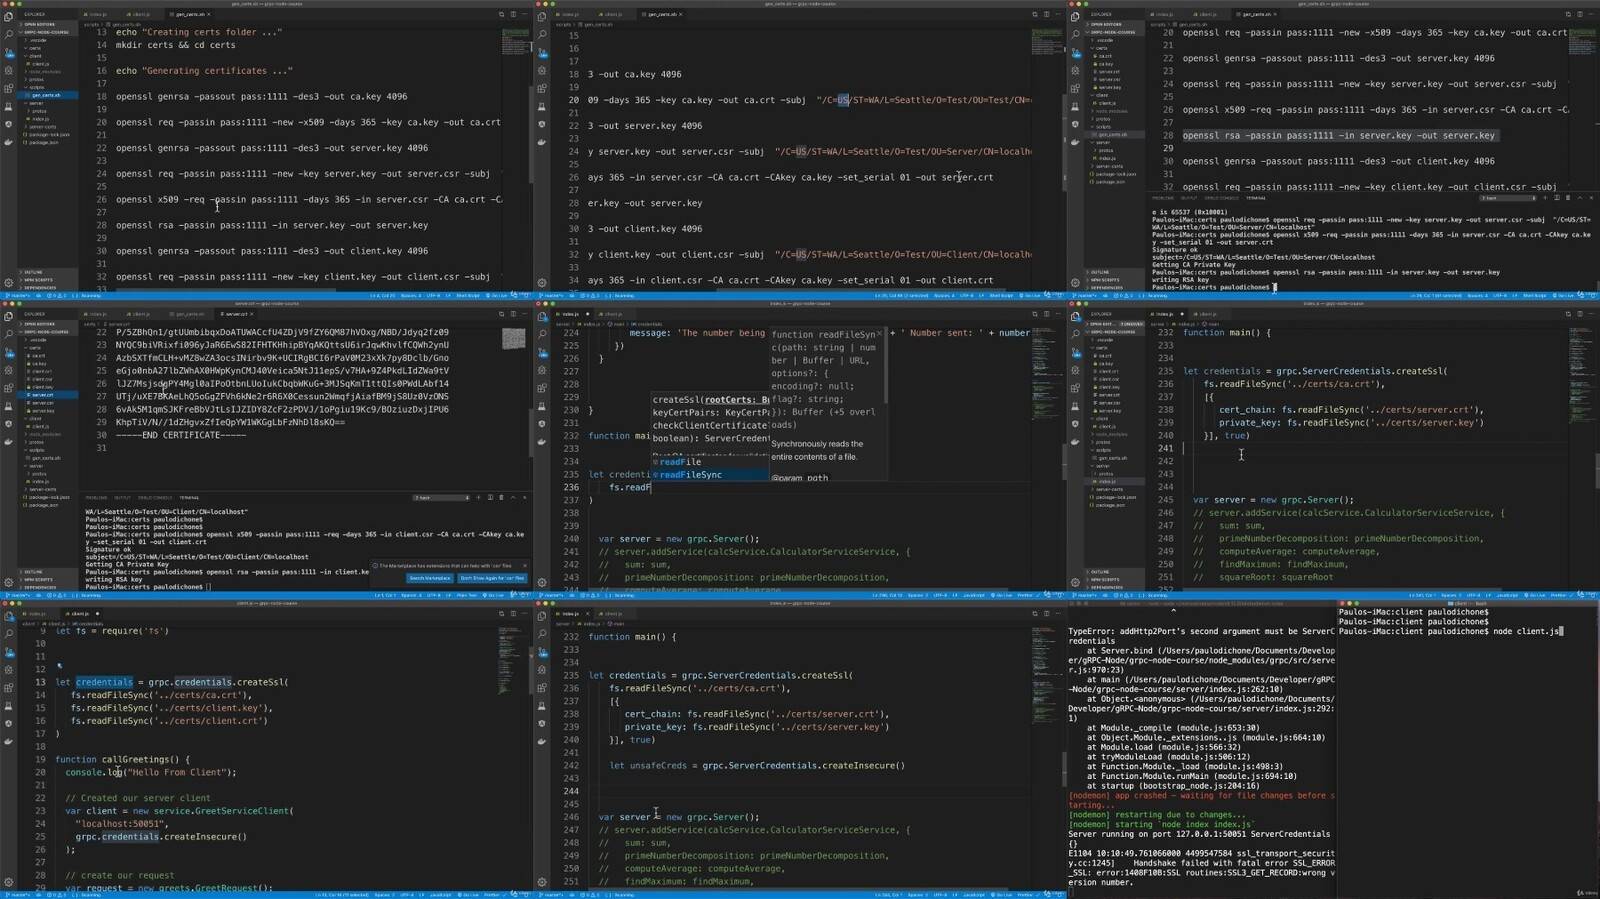
Task: Split the editor in the frame starting 'echo Creating certs folder'
Action: click(513, 14)
